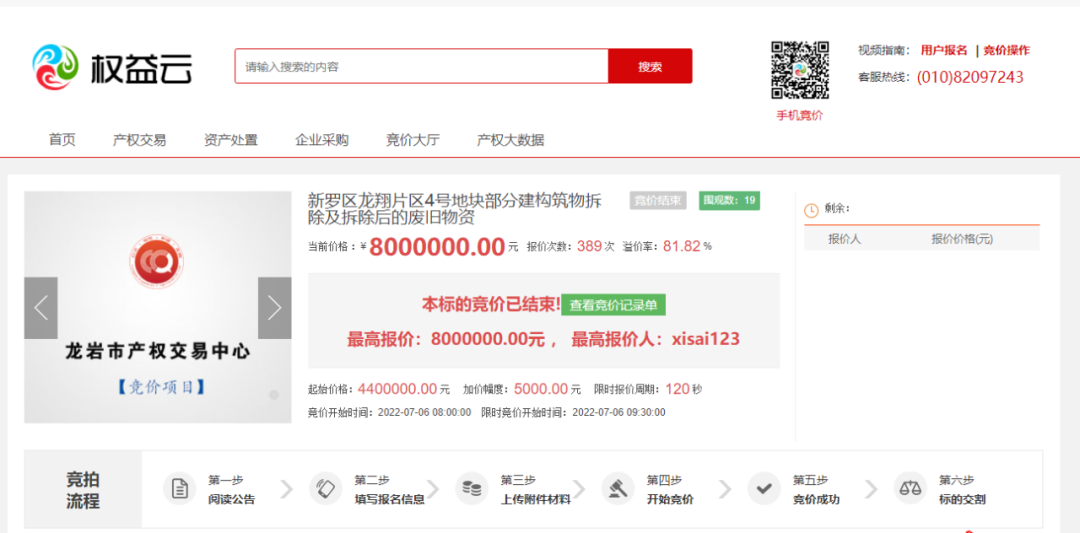Click the 限时报价周期 value 120

point(678,389)
